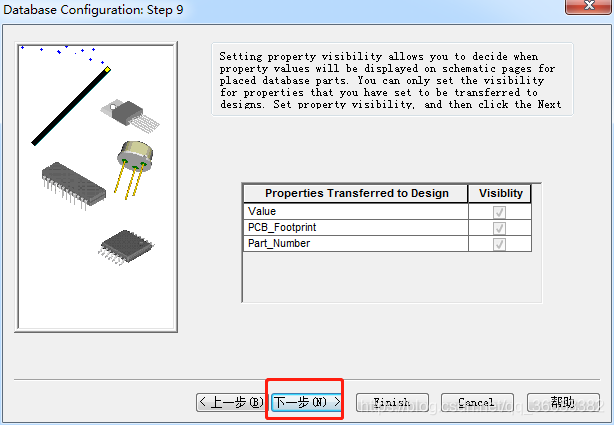Toggle visibility checkbox for PCB_Footprint
The image size is (614, 425).
pyautogui.click(x=499, y=227)
